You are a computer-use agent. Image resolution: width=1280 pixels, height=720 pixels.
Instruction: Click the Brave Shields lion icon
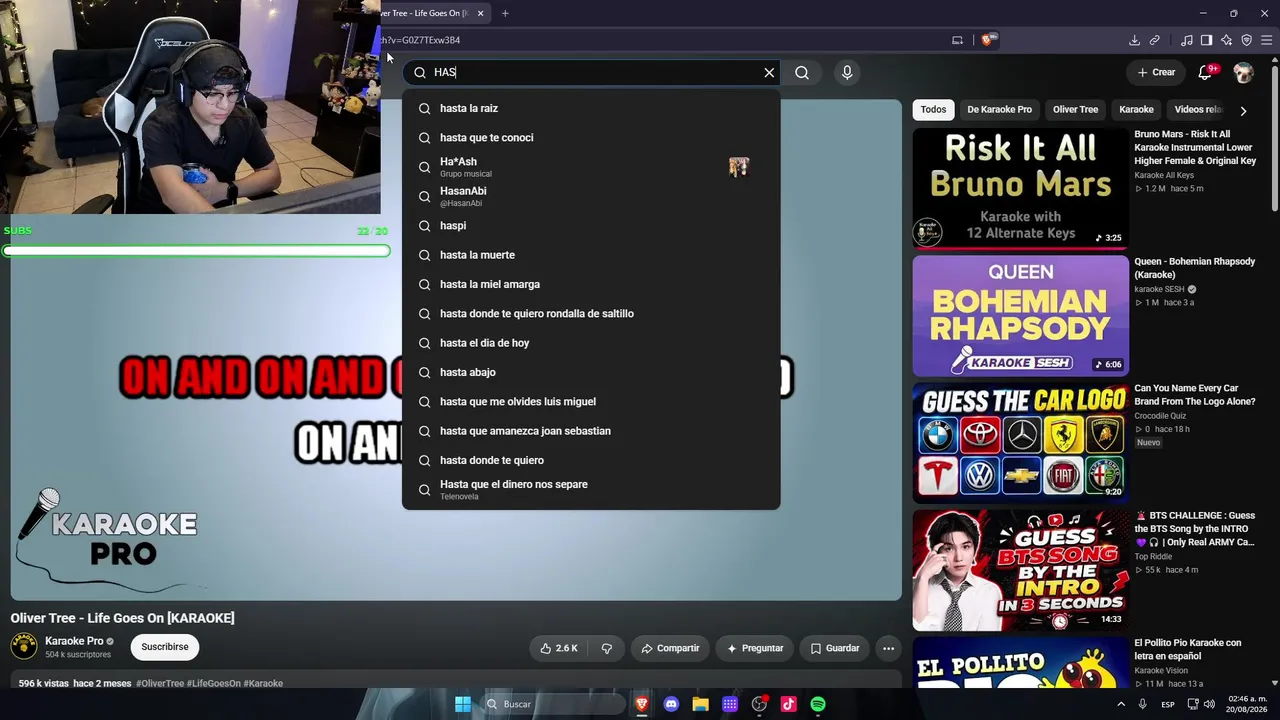click(x=988, y=40)
